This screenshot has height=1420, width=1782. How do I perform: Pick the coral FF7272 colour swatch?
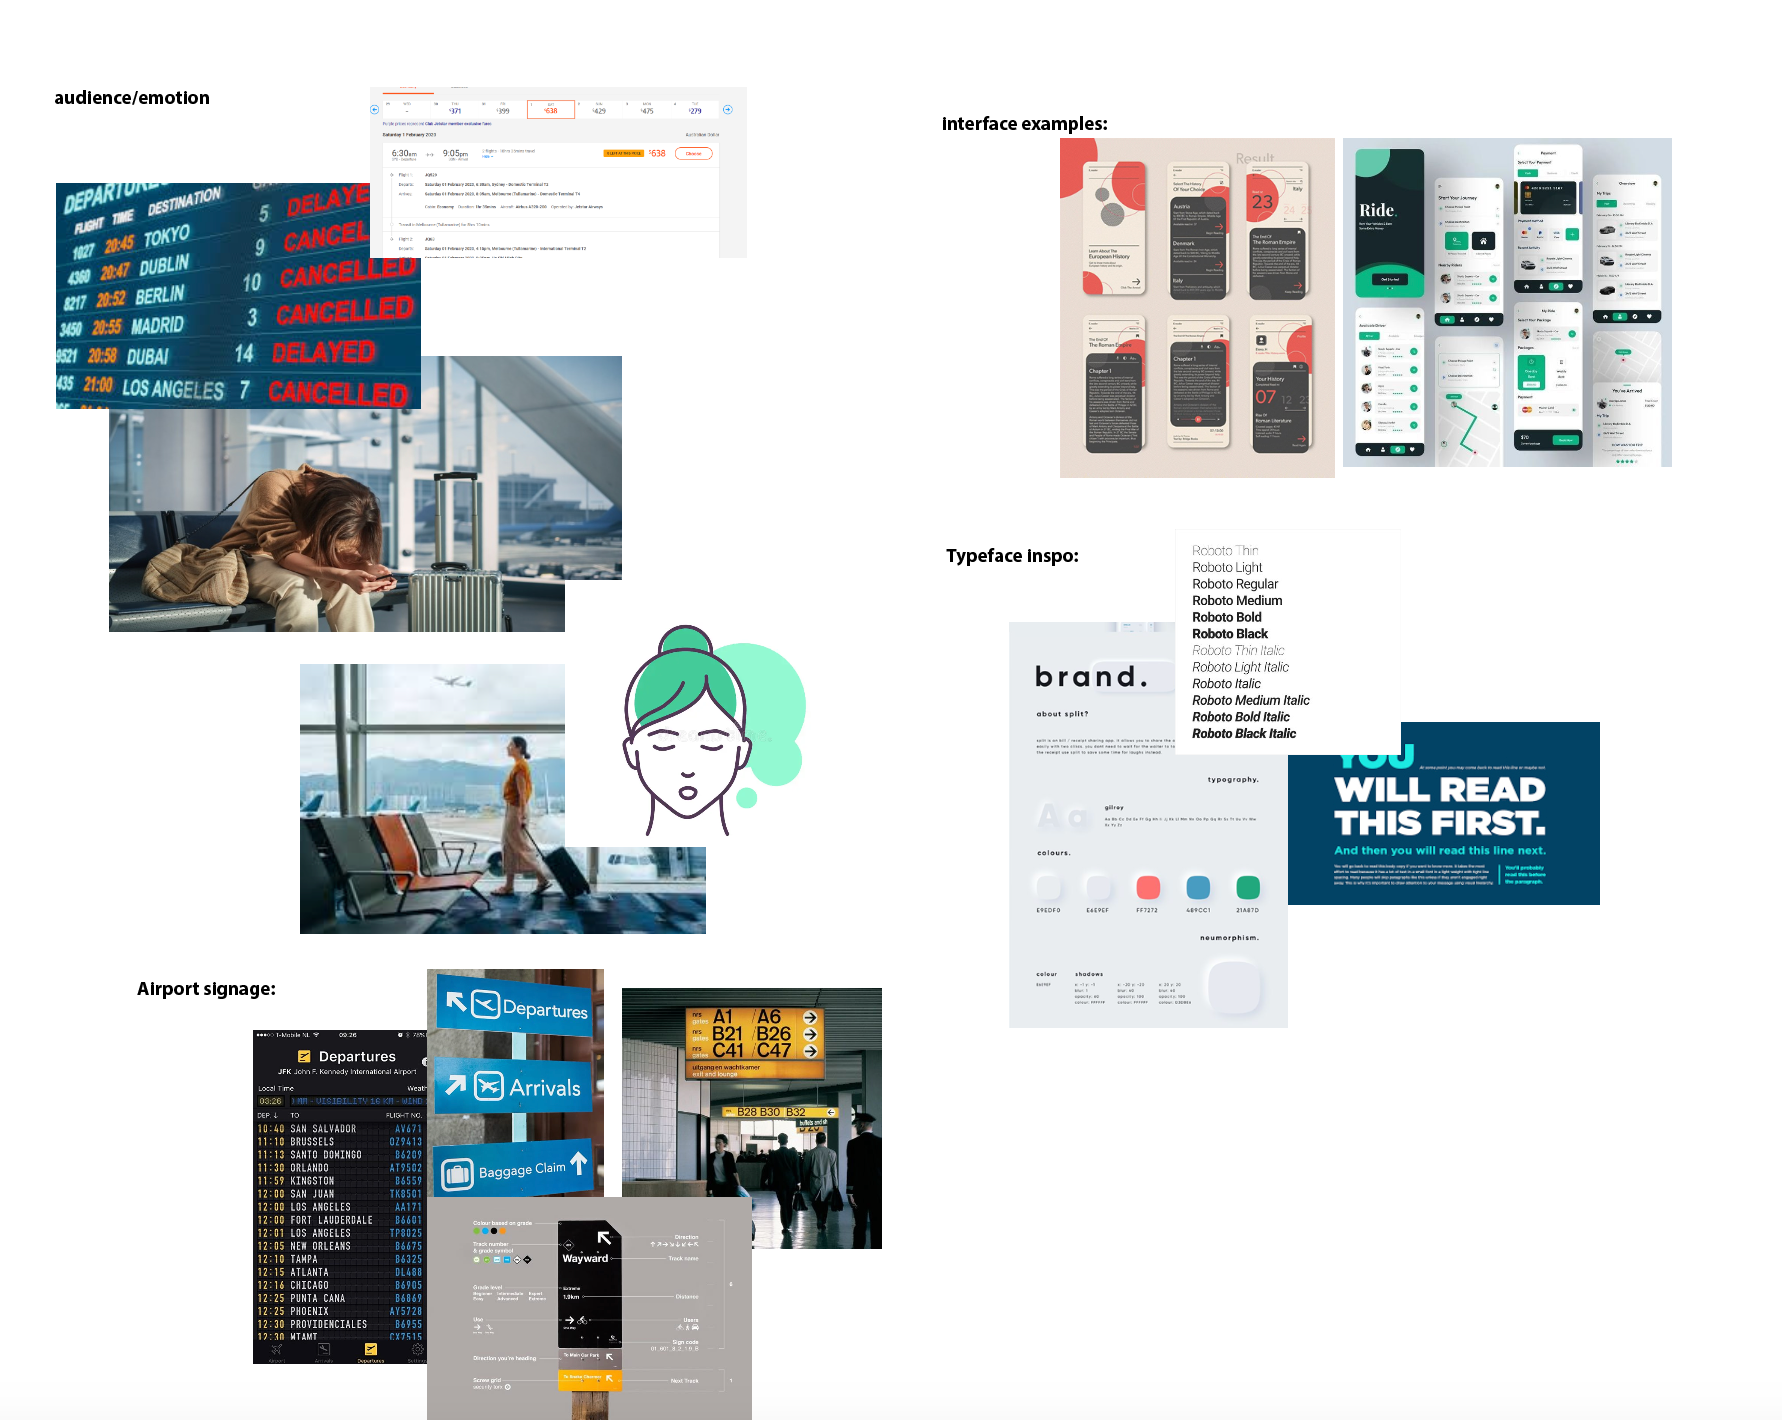coord(1148,886)
